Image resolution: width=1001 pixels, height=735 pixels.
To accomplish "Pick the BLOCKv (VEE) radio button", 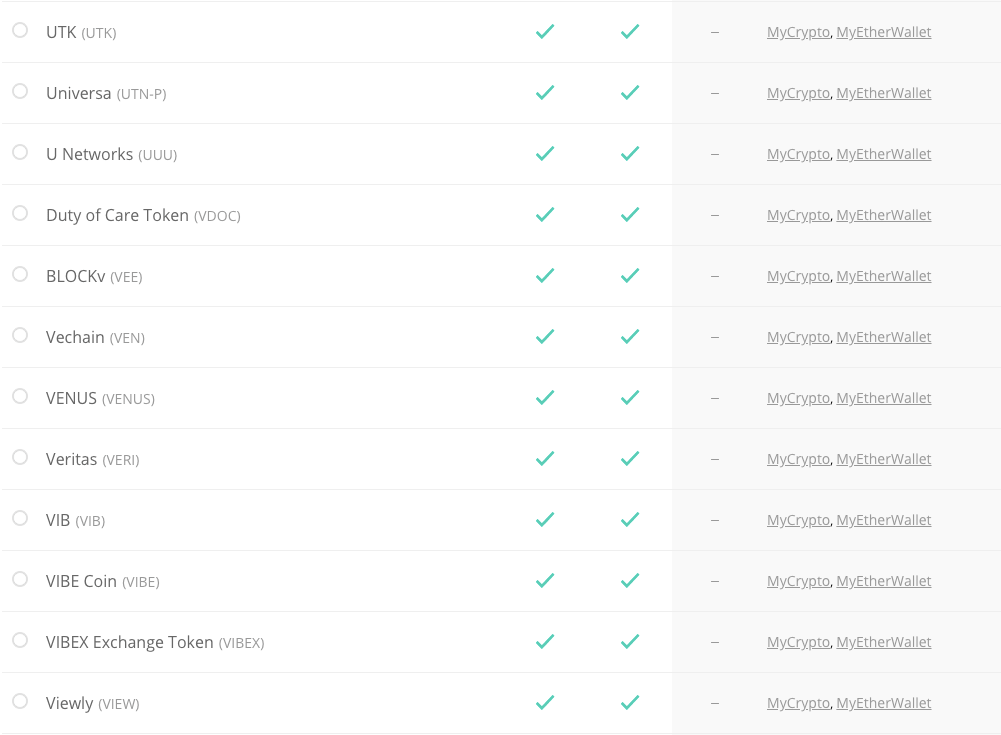I will point(20,274).
